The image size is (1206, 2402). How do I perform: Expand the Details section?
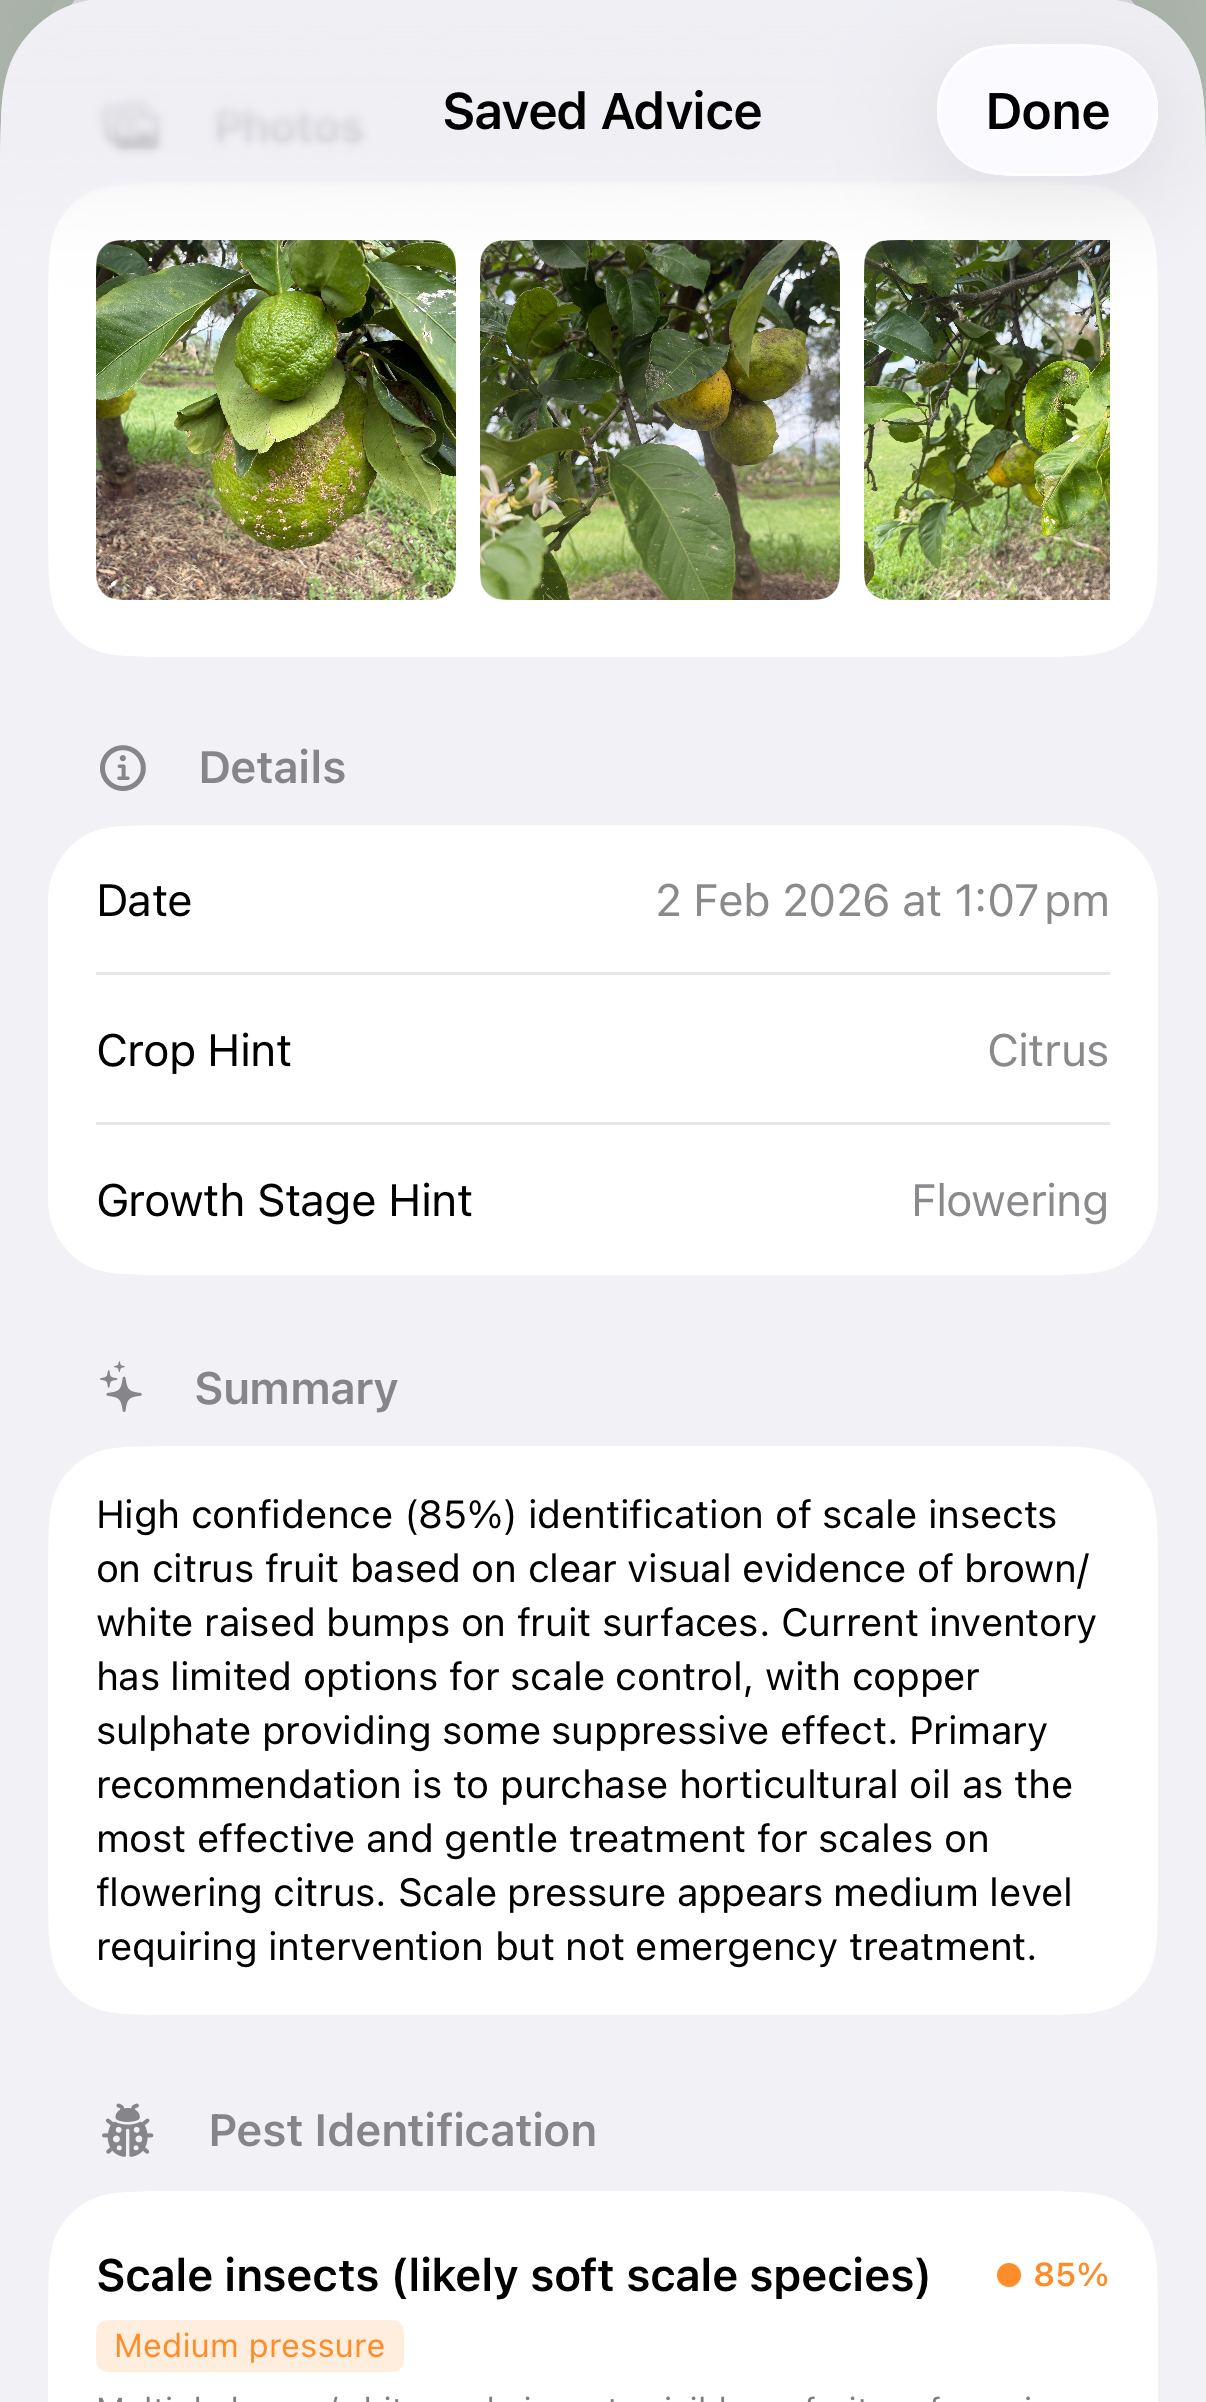pos(271,767)
